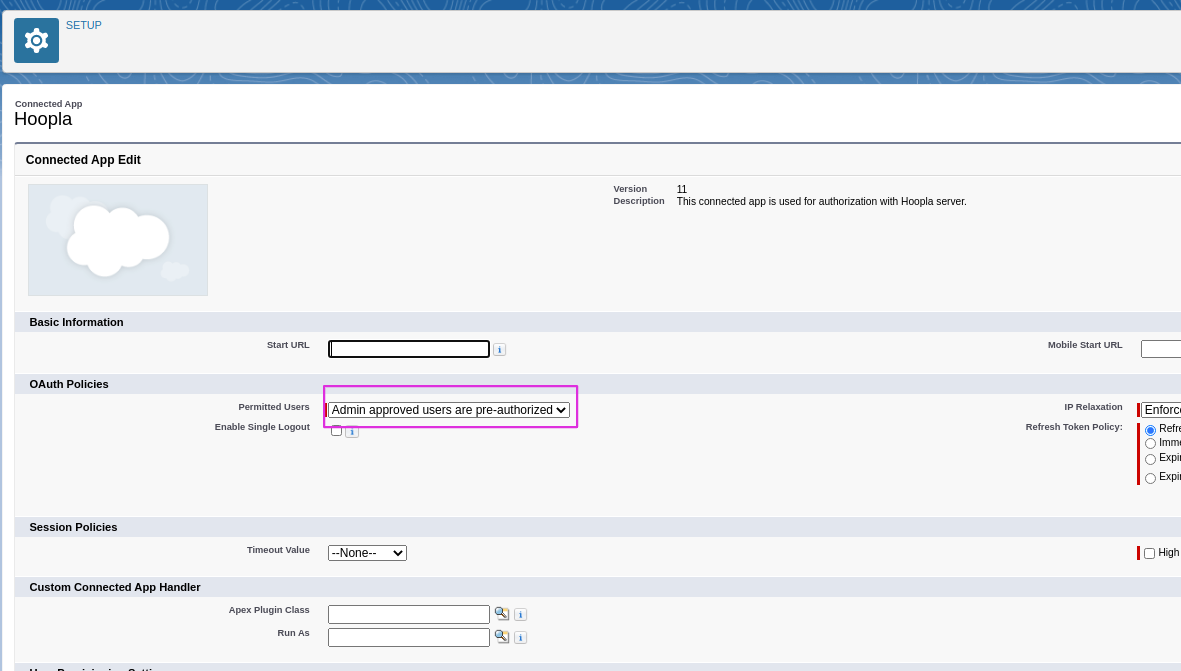
Task: Click the 'OAuth Policies' section header
Action: [x=69, y=384]
